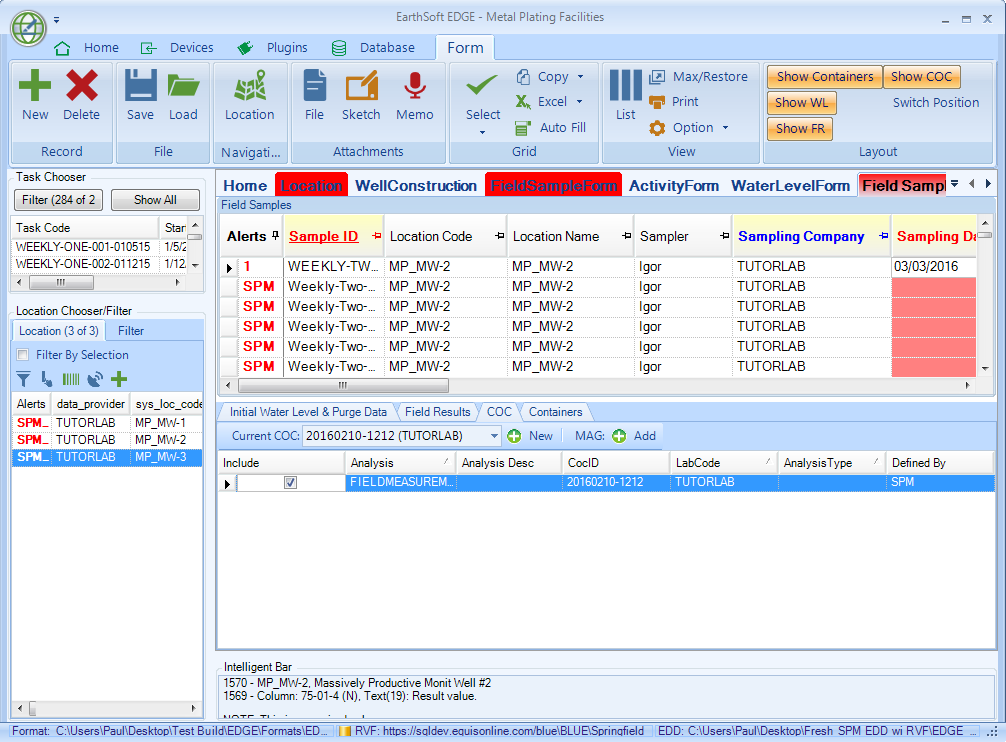1006x742 pixels.
Task: Click the Save floppy disk icon
Action: [140, 87]
